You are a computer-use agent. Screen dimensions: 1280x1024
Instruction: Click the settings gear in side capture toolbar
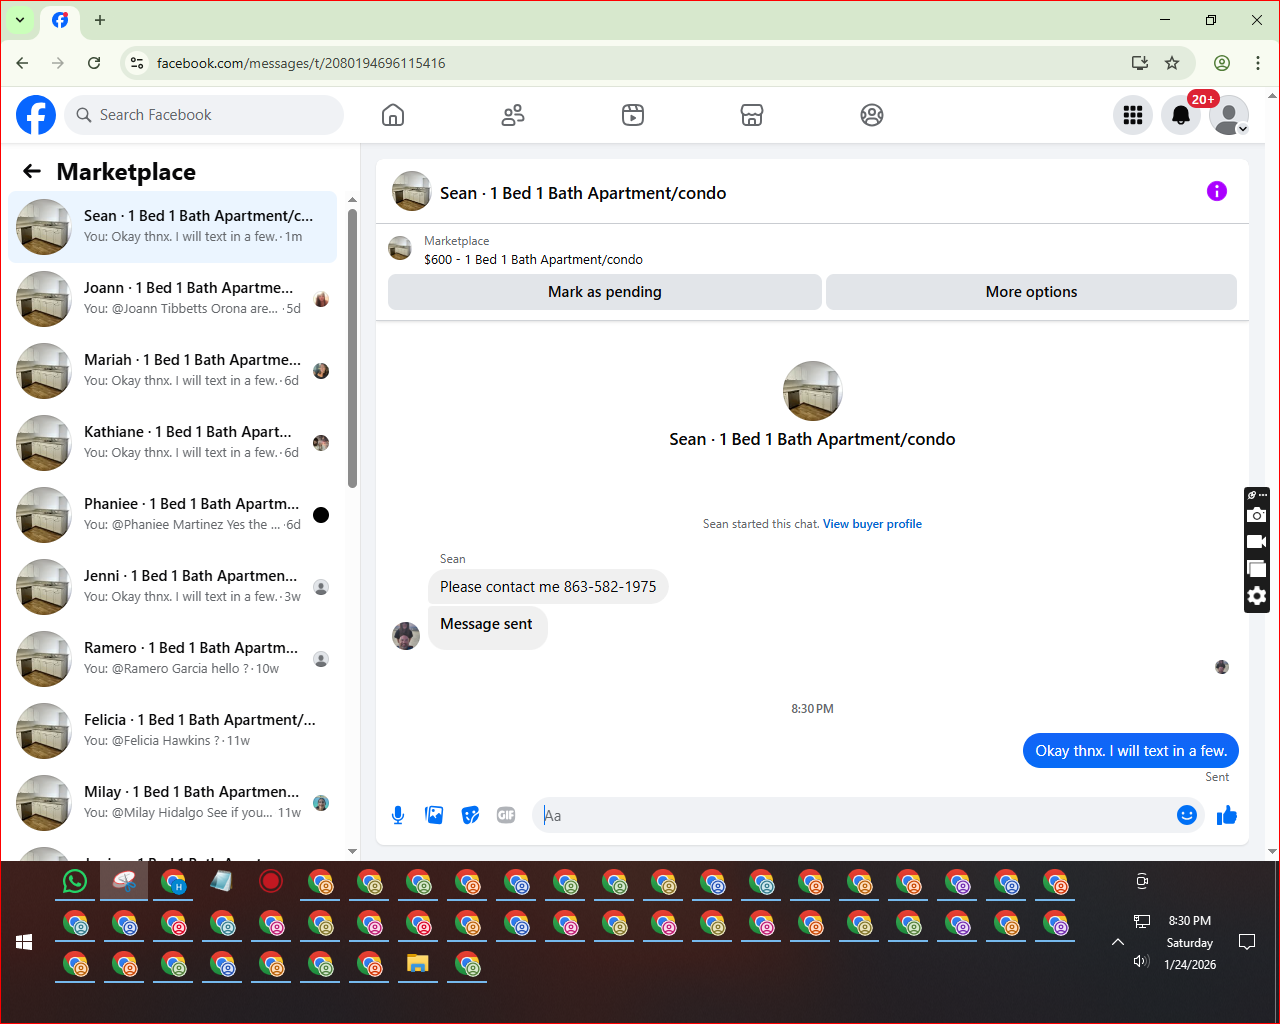click(1257, 596)
